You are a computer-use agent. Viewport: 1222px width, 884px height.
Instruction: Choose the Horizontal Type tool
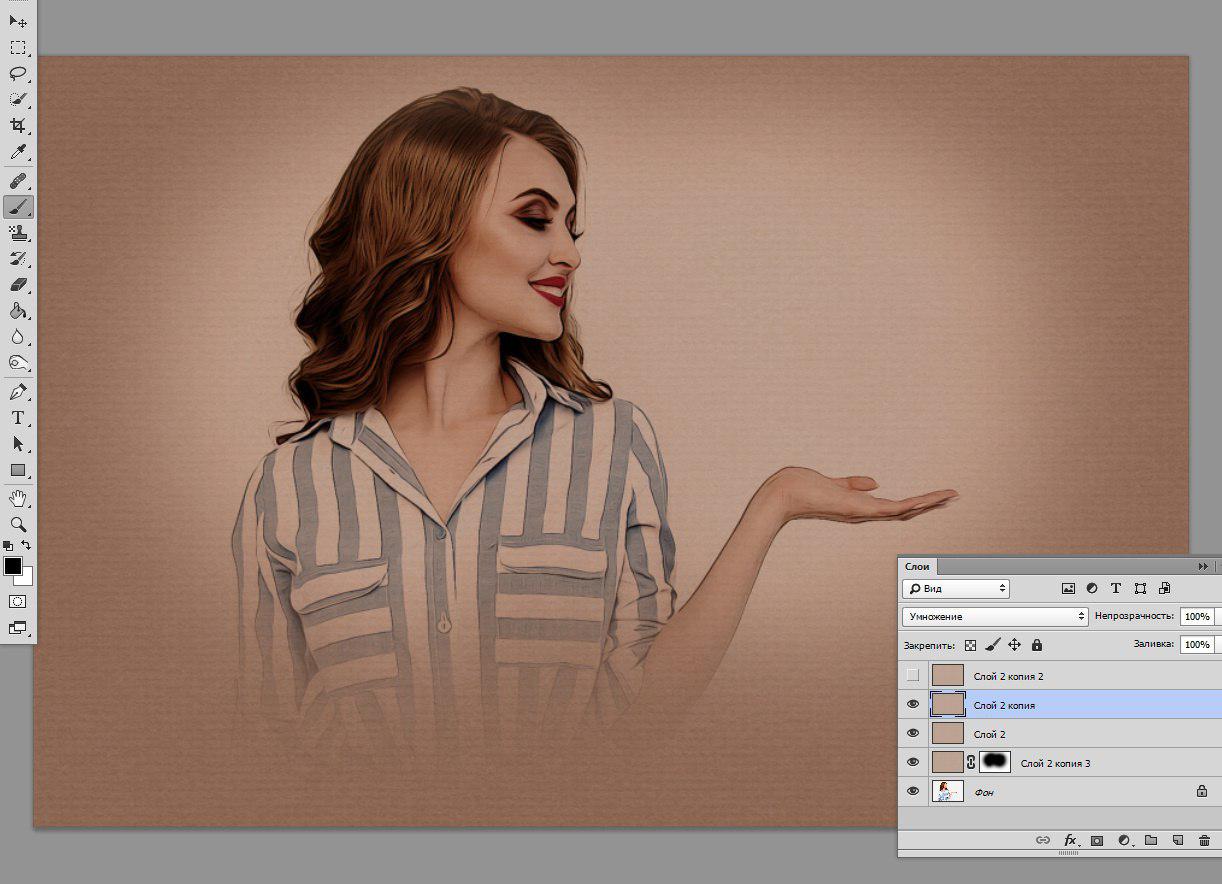coord(18,418)
